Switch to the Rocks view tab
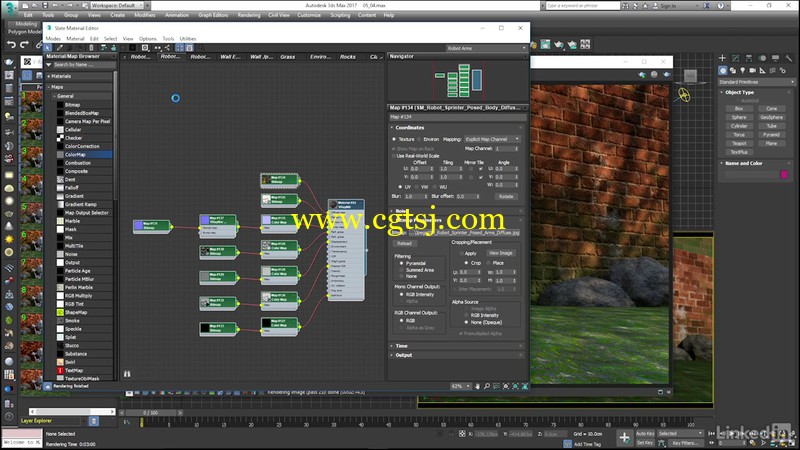 347,57
